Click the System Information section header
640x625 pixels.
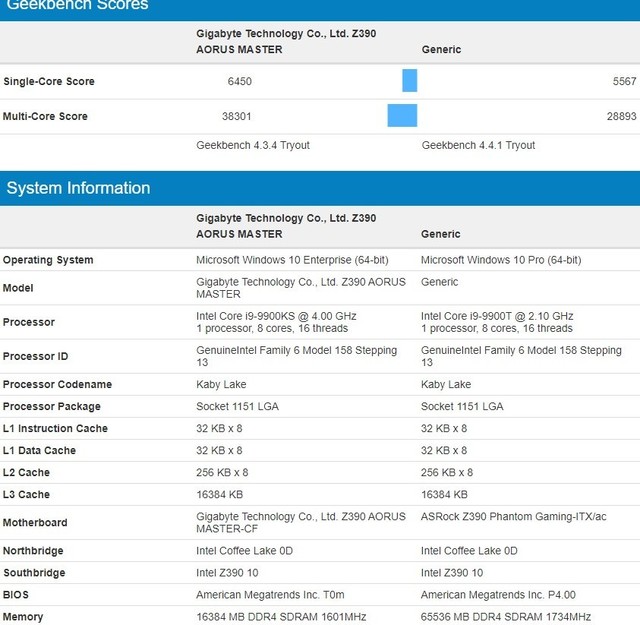pyautogui.click(x=78, y=188)
